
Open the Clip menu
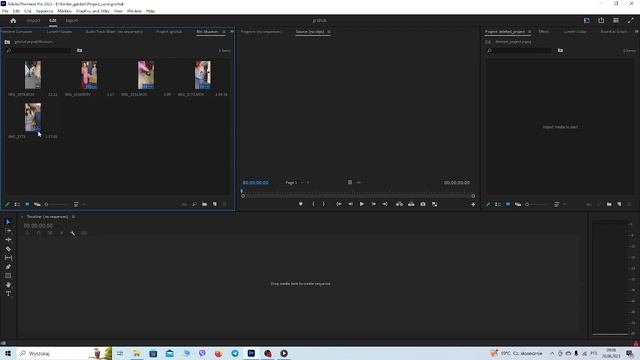(28, 11)
